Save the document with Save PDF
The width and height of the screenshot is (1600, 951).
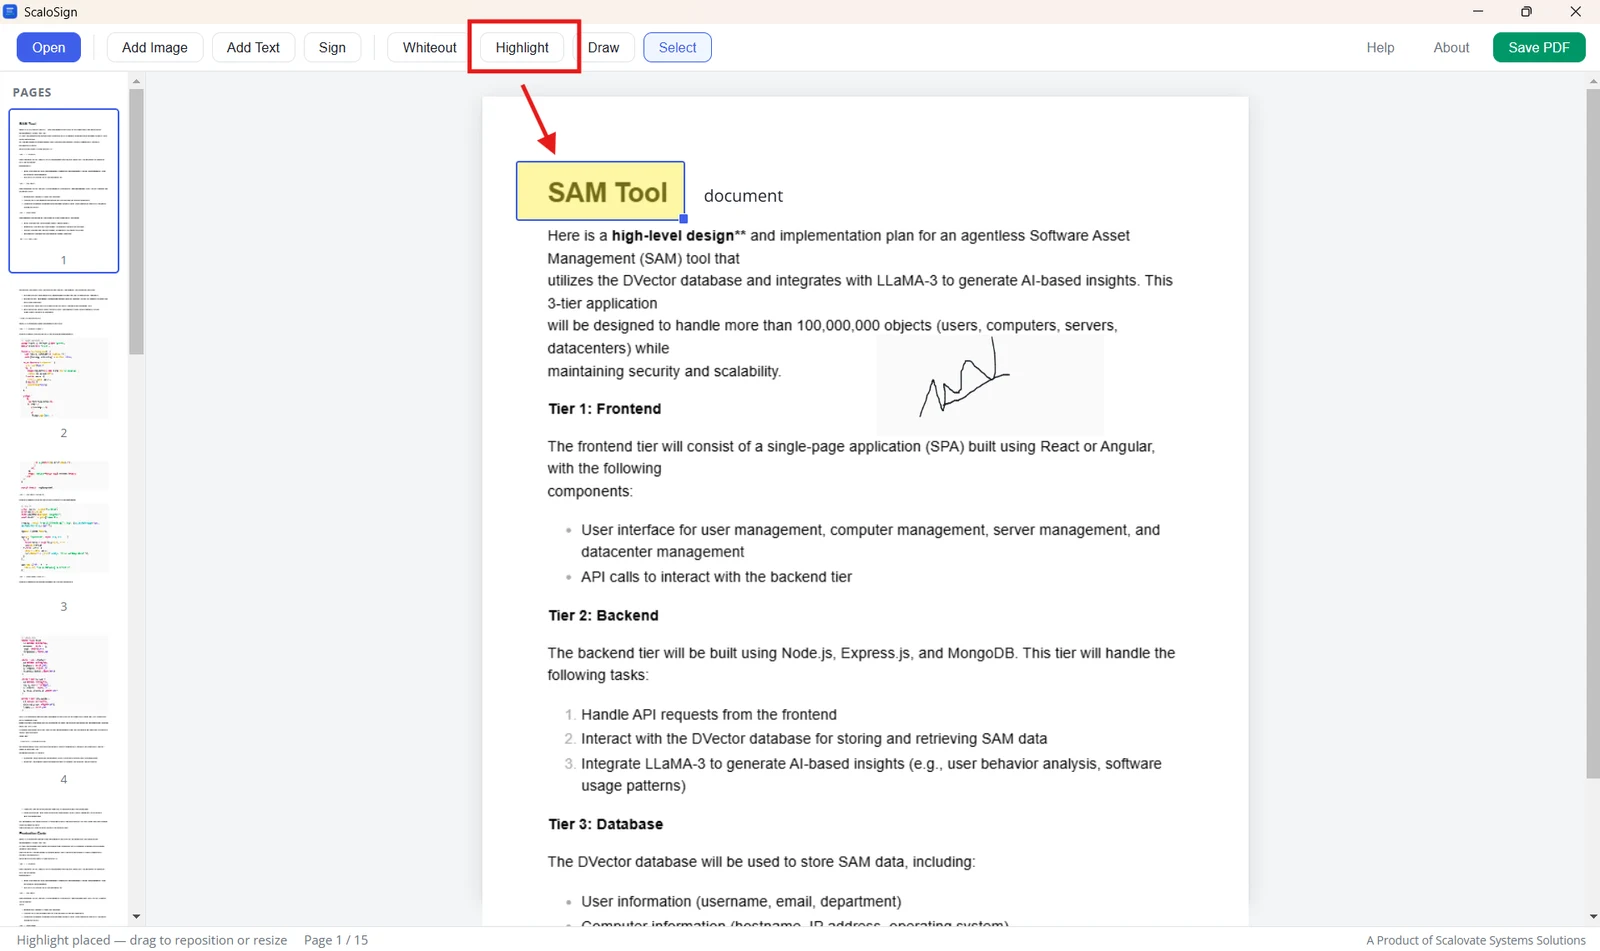(1539, 47)
